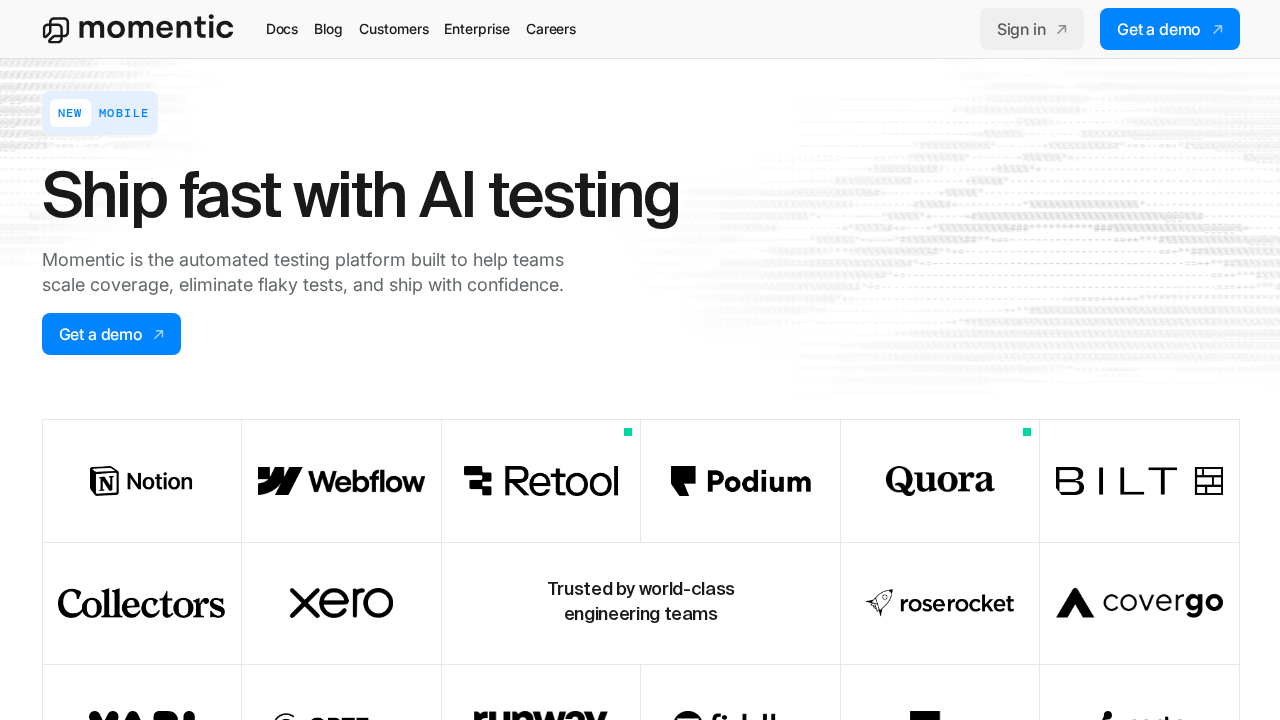Click the Roserocket logo
Screen dimensions: 1280x720
(940, 603)
